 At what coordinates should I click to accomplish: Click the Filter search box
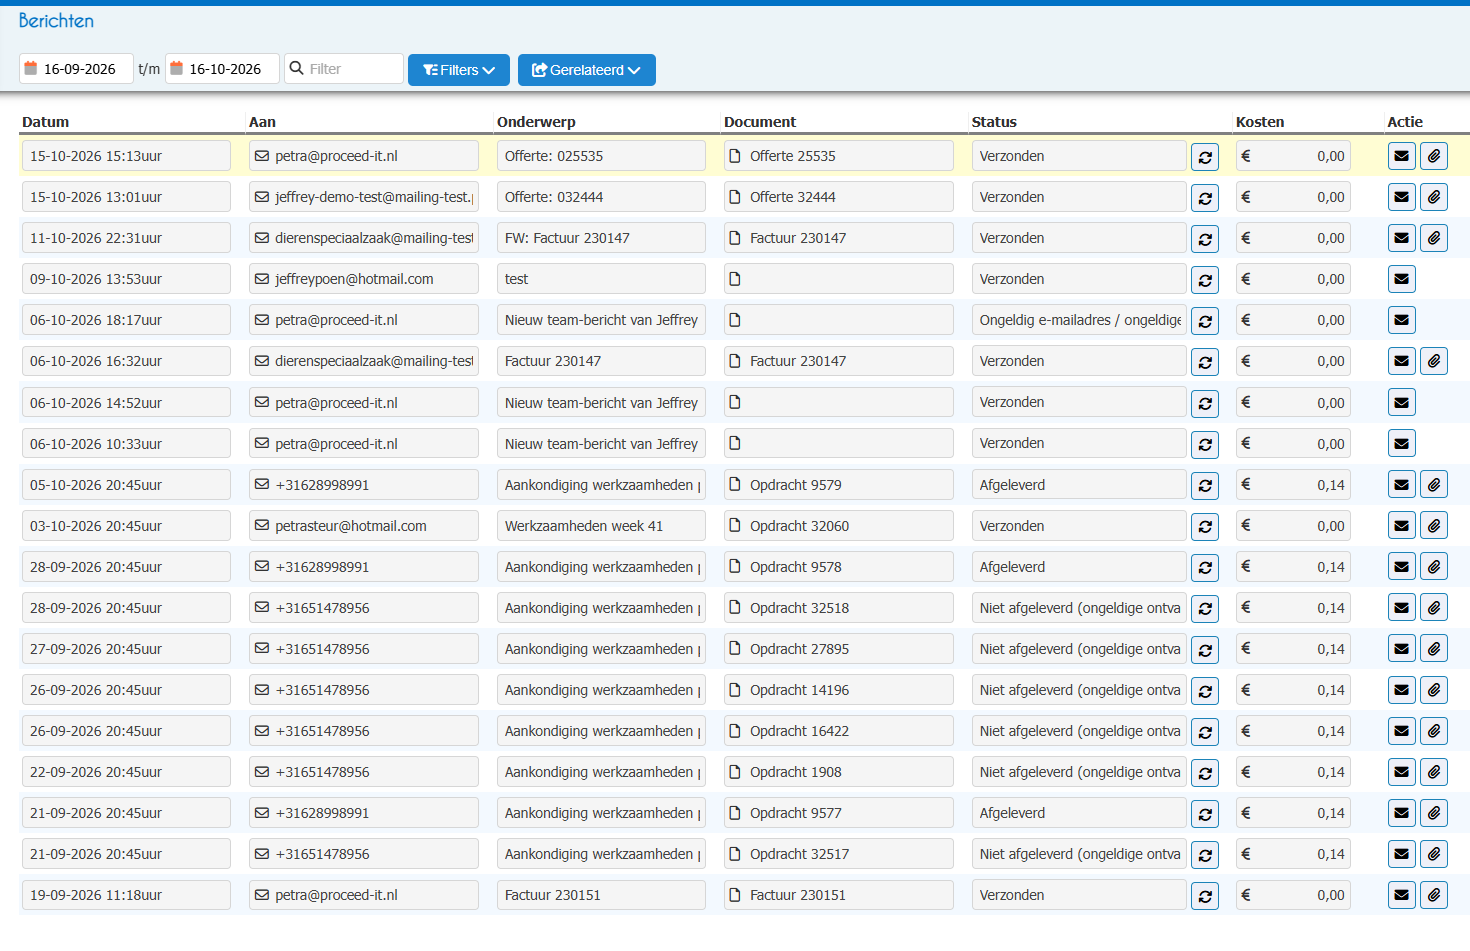(344, 69)
